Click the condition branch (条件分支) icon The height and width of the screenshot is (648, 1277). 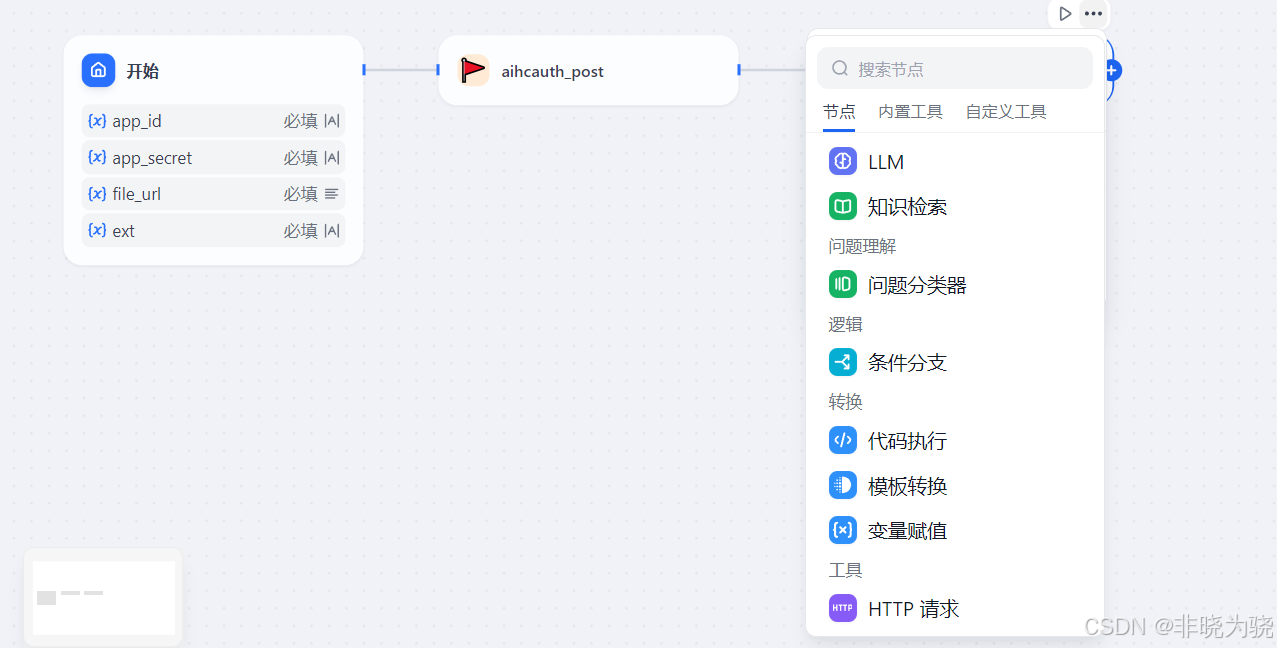(x=843, y=362)
